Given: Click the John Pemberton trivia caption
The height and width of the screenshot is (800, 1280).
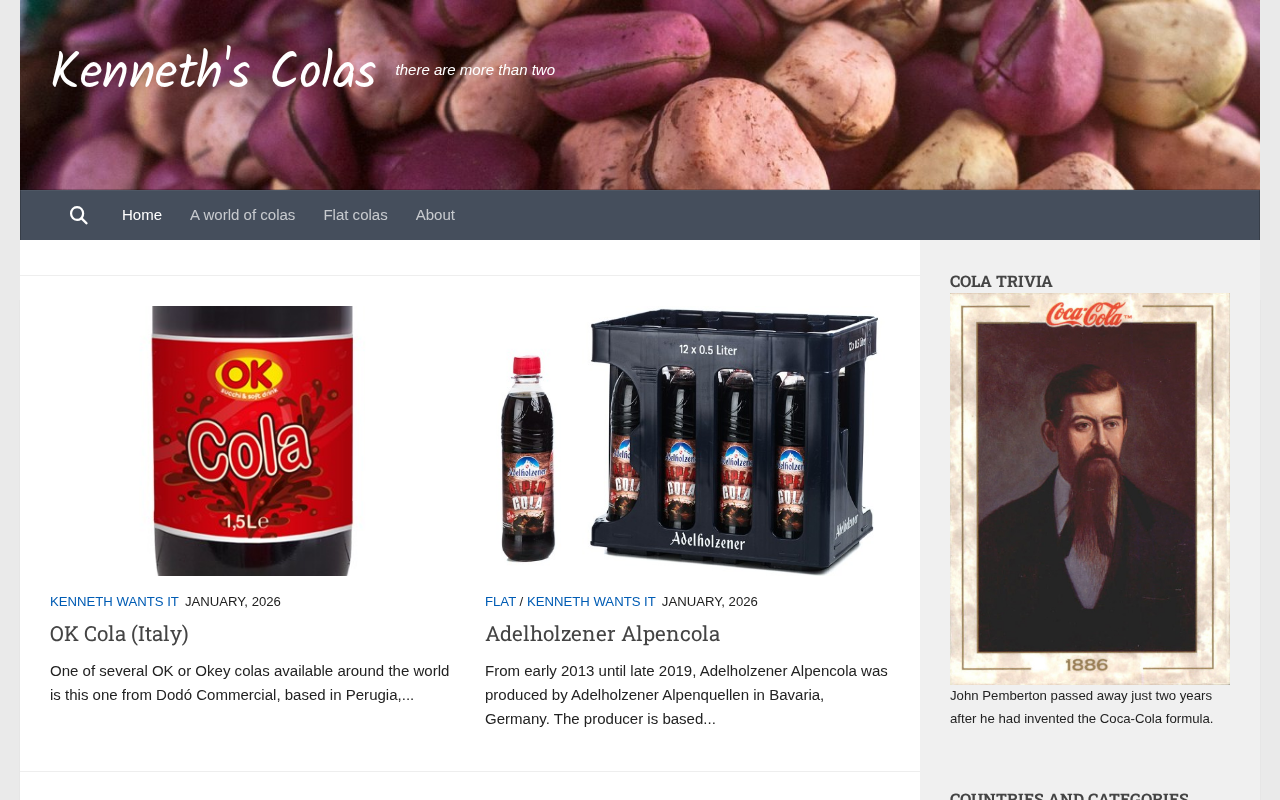Looking at the screenshot, I should point(1082,707).
